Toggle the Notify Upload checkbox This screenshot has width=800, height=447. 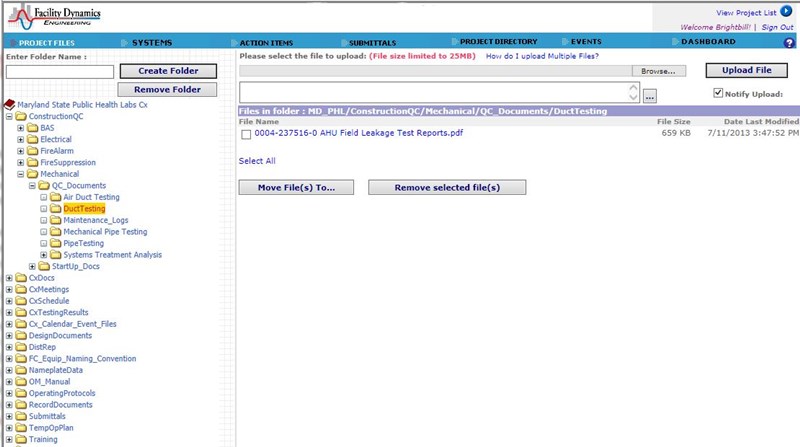(718, 94)
